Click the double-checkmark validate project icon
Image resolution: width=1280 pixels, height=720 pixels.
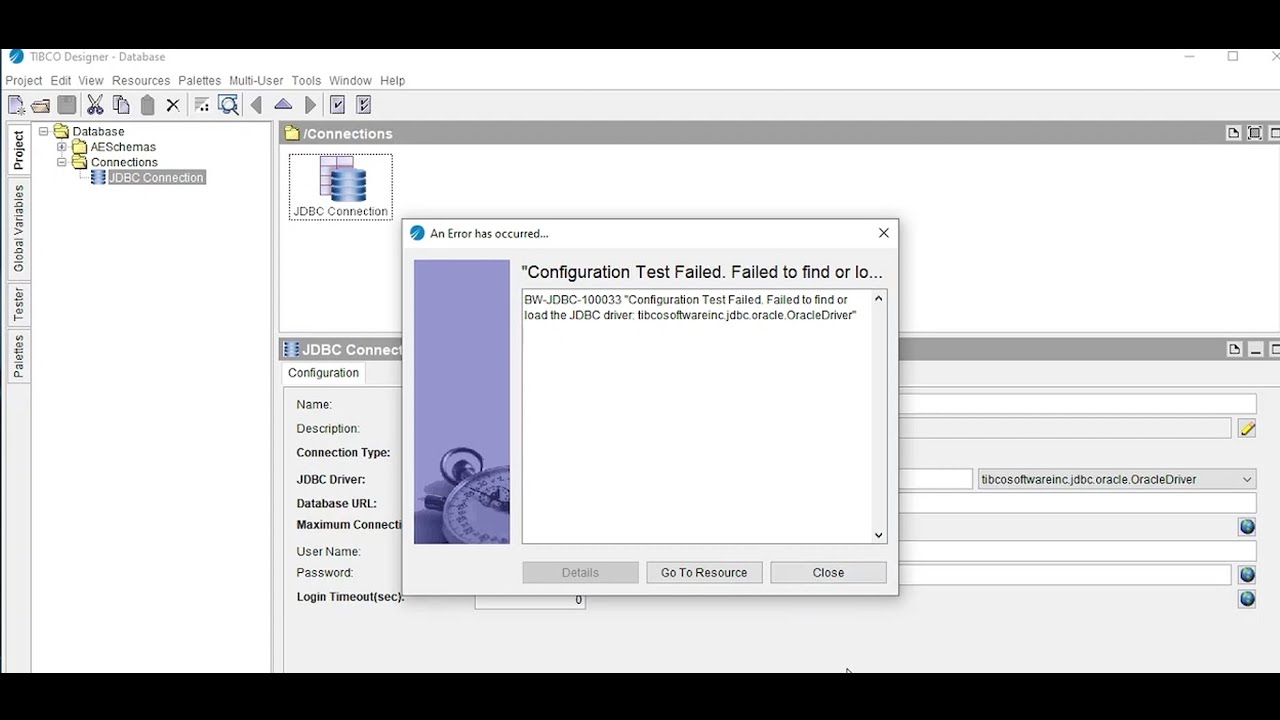pos(363,105)
